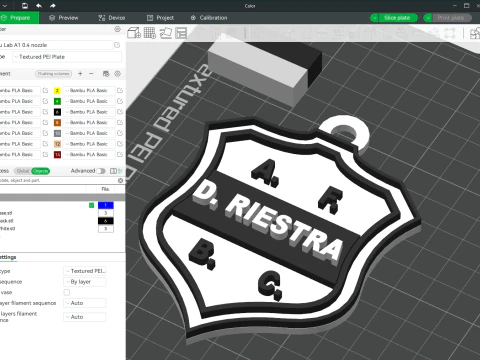Click the Print plate button
Image resolution: width=480 pixels, height=360 pixels.
[451, 18]
